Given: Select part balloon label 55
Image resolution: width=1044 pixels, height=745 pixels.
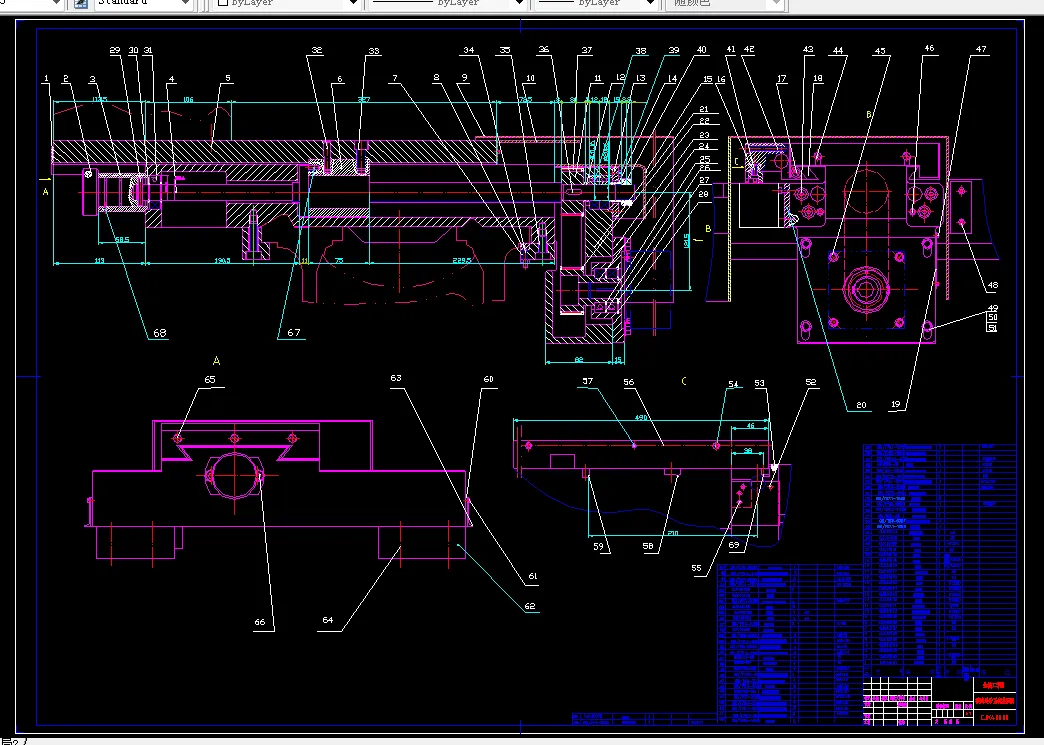Looking at the screenshot, I should [696, 568].
